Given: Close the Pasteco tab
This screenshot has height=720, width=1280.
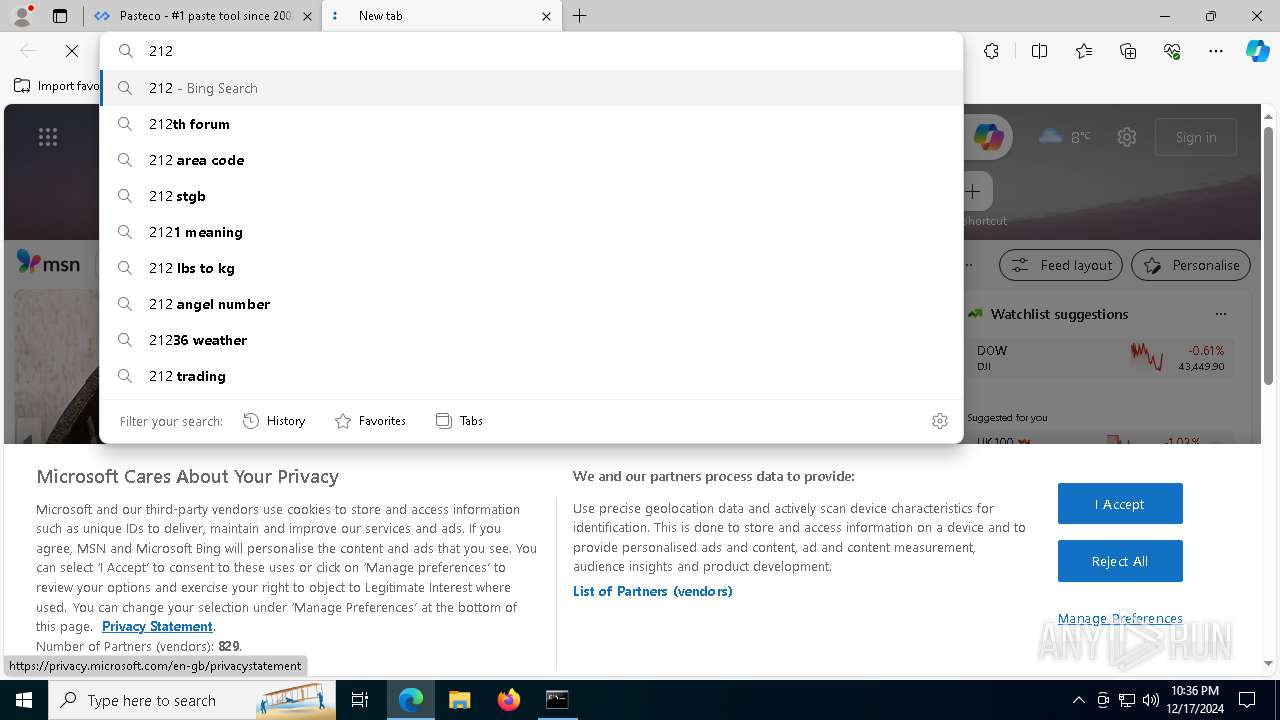Looking at the screenshot, I should 307,16.
